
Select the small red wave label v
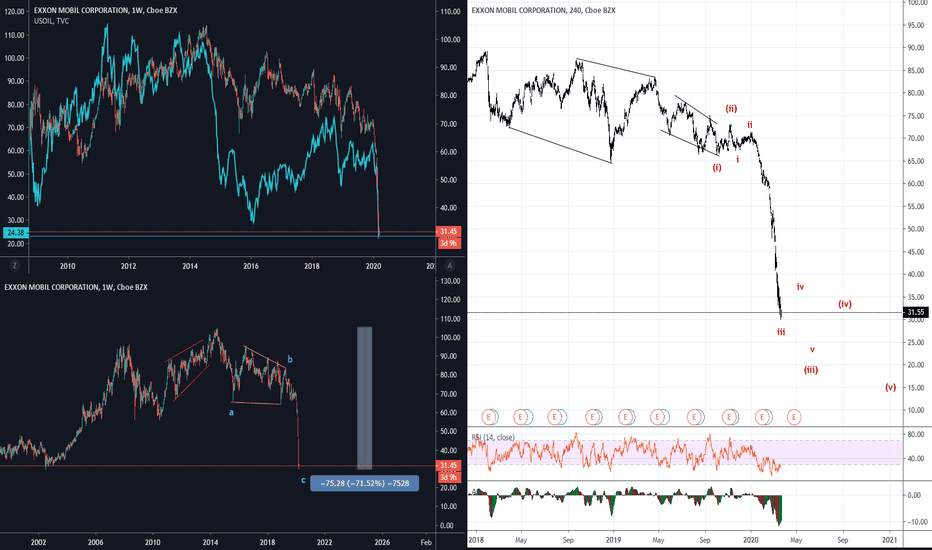812,350
